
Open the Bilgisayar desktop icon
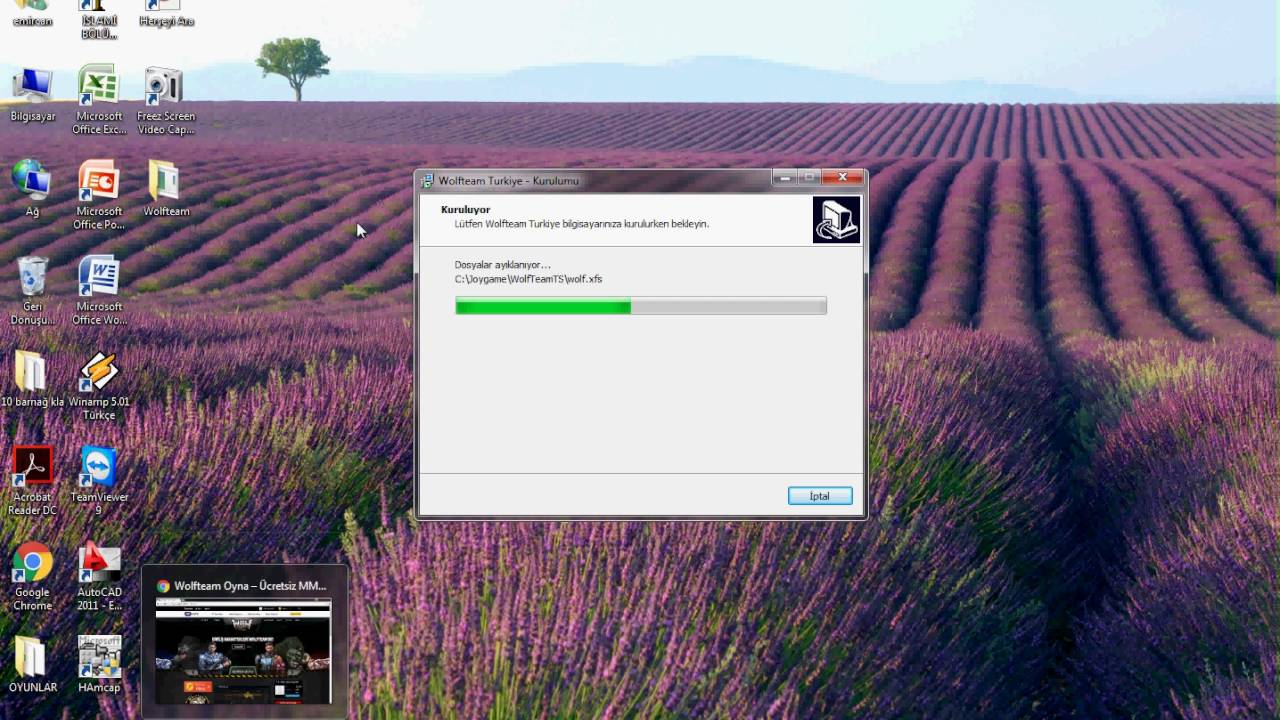33,96
